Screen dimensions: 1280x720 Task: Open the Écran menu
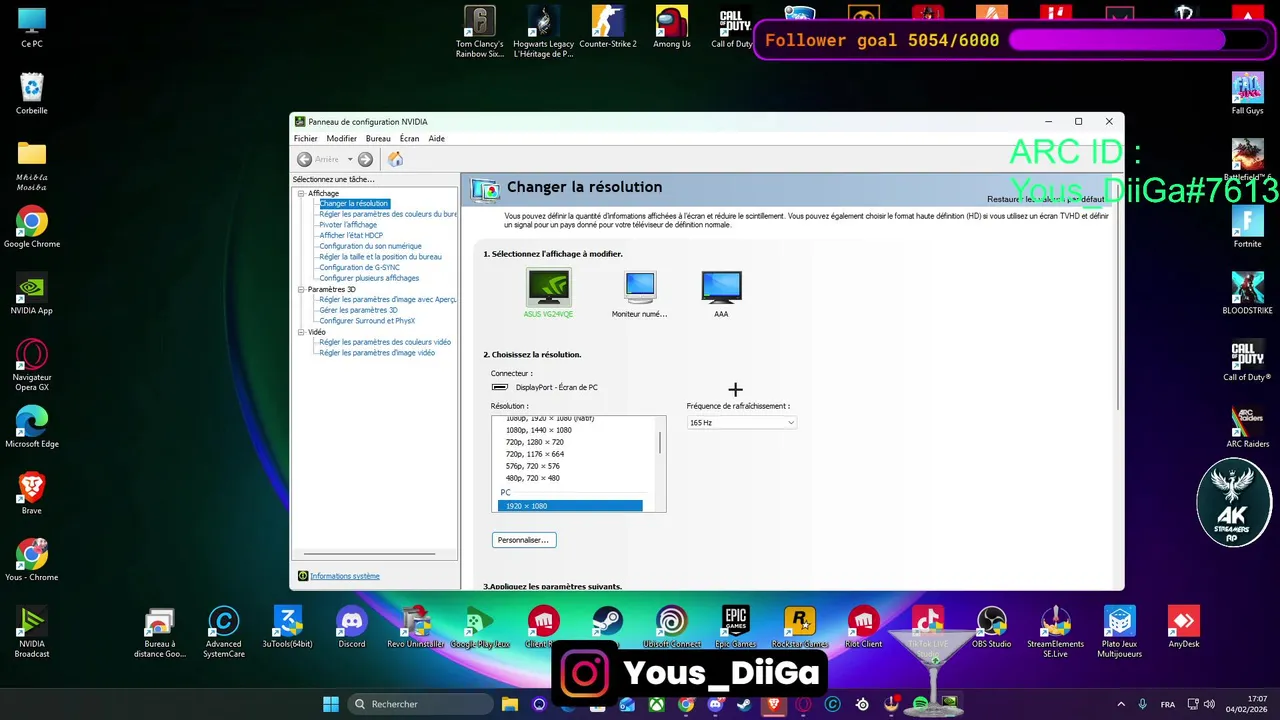(409, 138)
